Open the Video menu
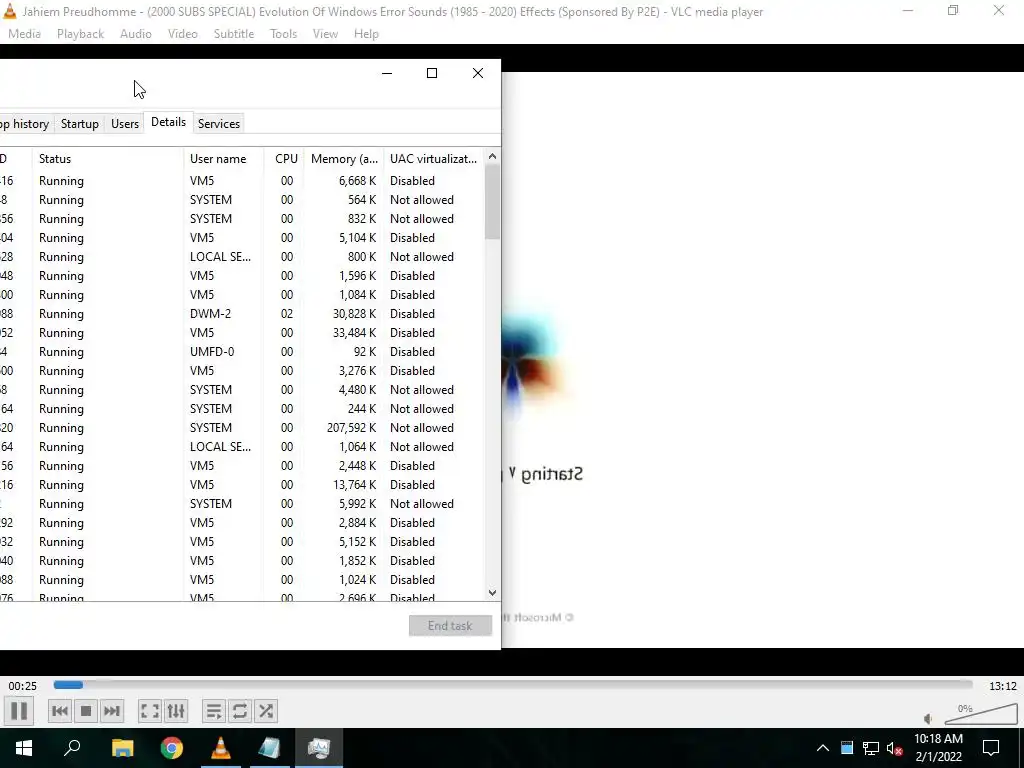Viewport: 1024px width, 768px height. point(183,34)
